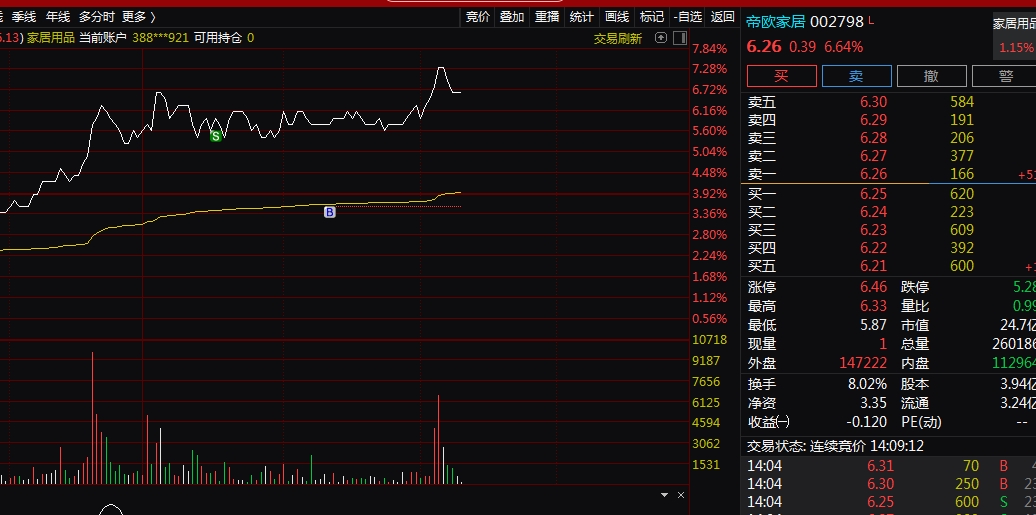This screenshot has width=1036, height=515.
Task: Click current price 6.26 in header
Action: pos(764,47)
